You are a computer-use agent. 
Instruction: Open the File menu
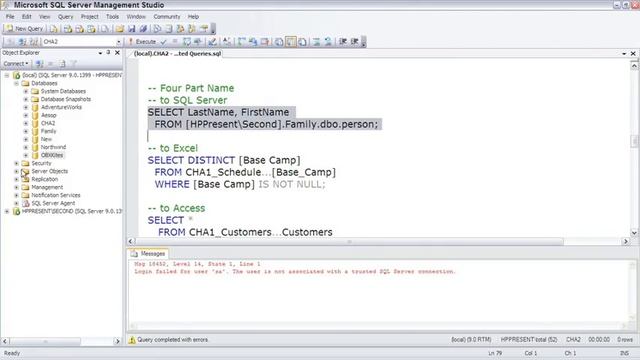tap(10, 17)
